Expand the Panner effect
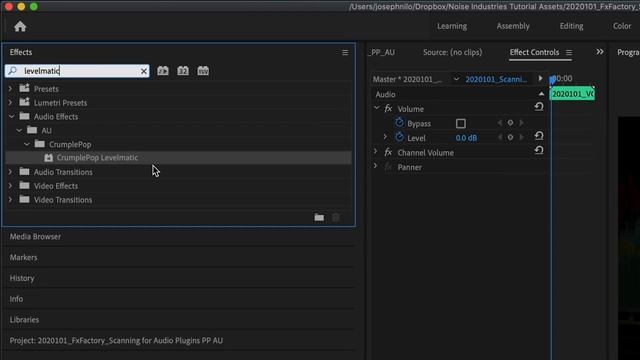Viewport: 640px width, 360px height. [x=376, y=167]
